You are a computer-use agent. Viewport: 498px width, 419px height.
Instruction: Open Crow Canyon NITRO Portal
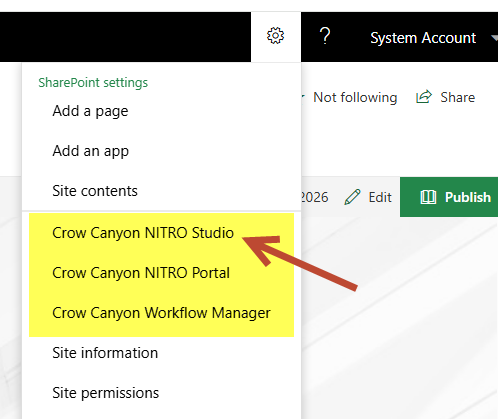point(141,273)
